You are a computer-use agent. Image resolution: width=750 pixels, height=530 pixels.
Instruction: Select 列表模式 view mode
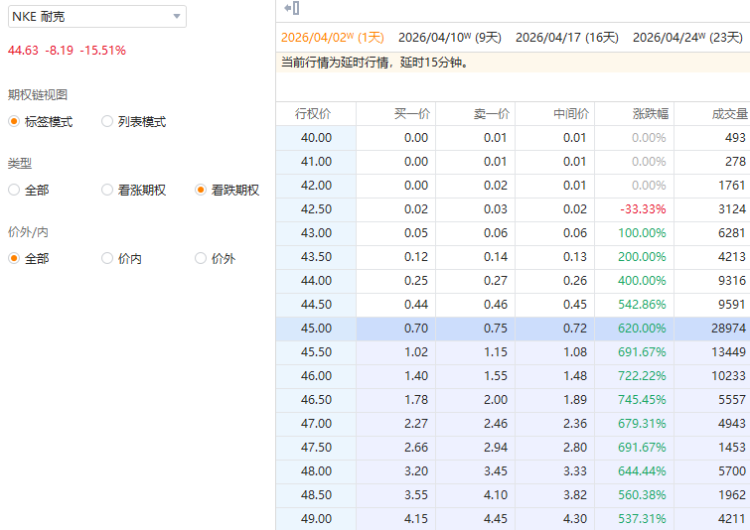point(108,122)
